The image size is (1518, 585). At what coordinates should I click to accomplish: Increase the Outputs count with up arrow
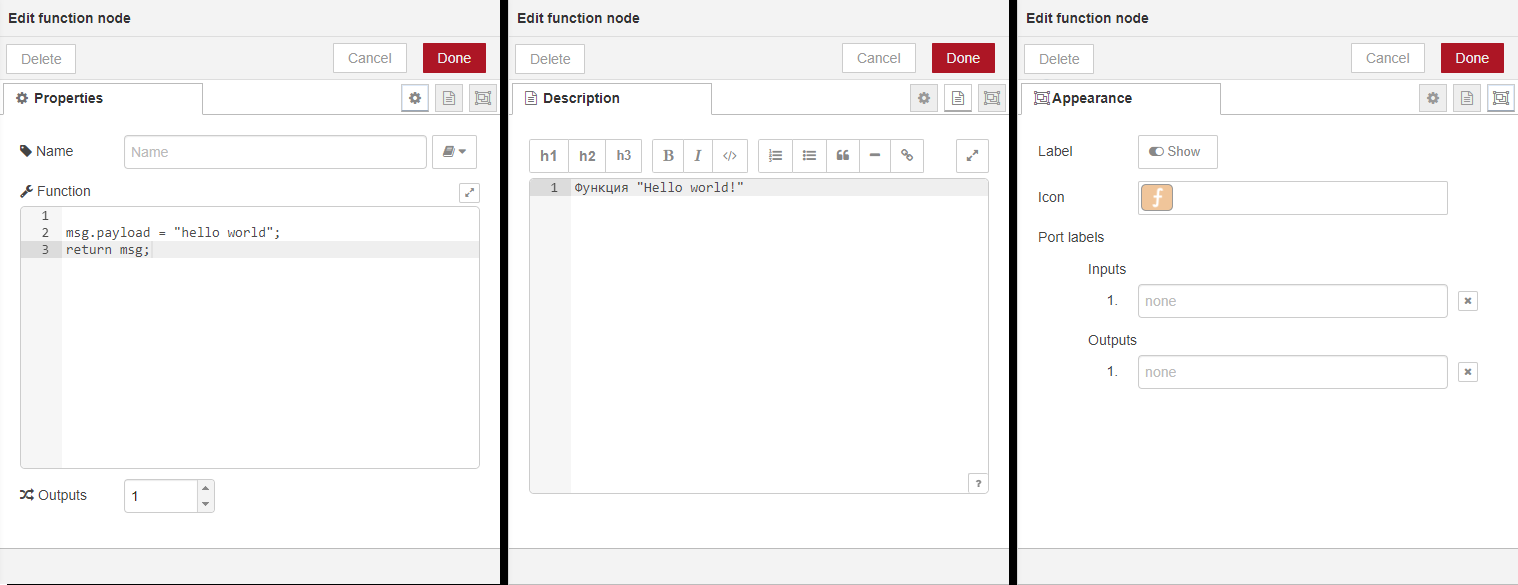pyautogui.click(x=205, y=489)
